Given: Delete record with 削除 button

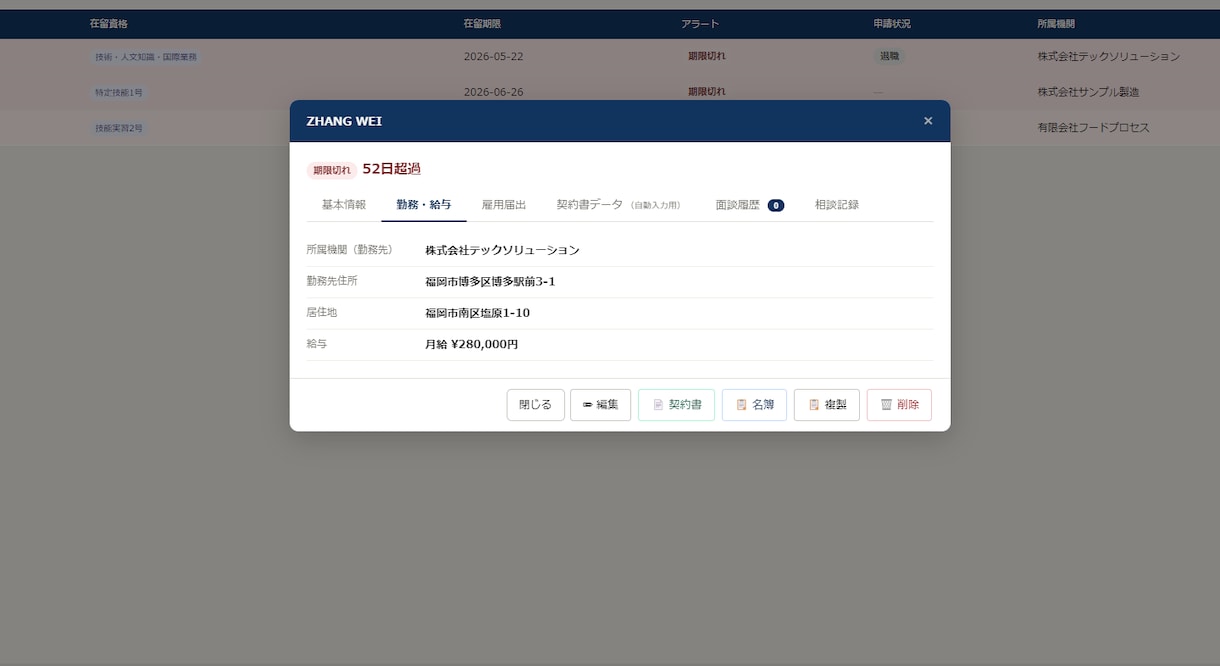Looking at the screenshot, I should click(899, 405).
